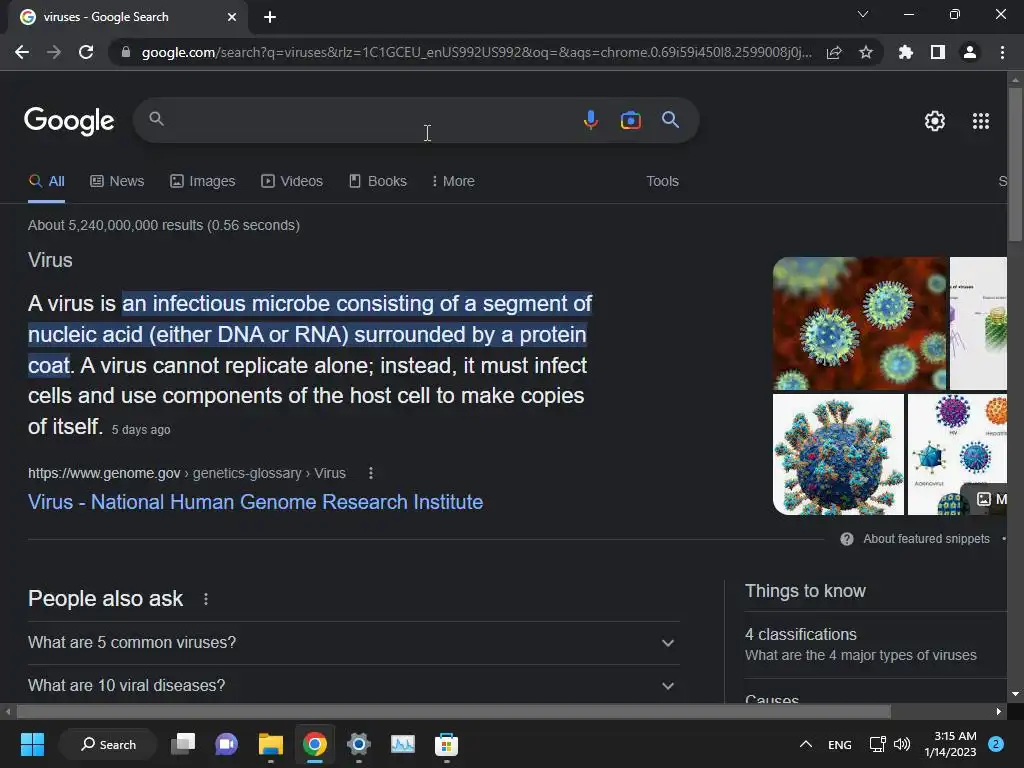Screen dimensions: 1024x768
Task: Open the single blue spiky virus thumbnail
Action: [x=839, y=455]
